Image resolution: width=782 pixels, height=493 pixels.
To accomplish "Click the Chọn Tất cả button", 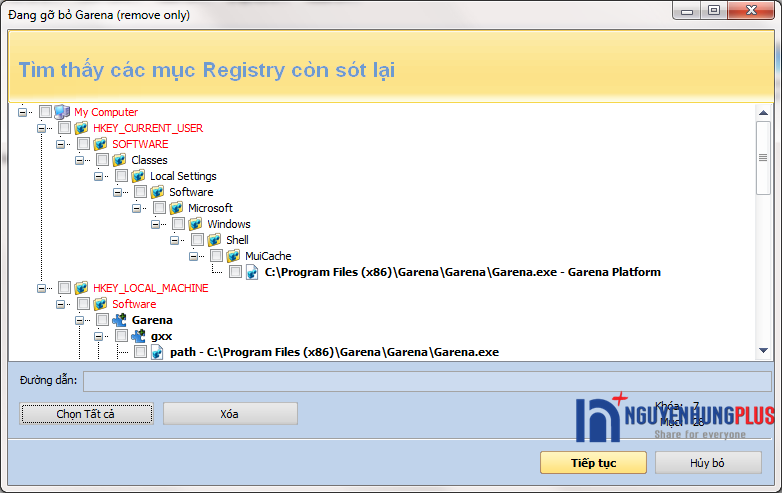I will (x=86, y=414).
